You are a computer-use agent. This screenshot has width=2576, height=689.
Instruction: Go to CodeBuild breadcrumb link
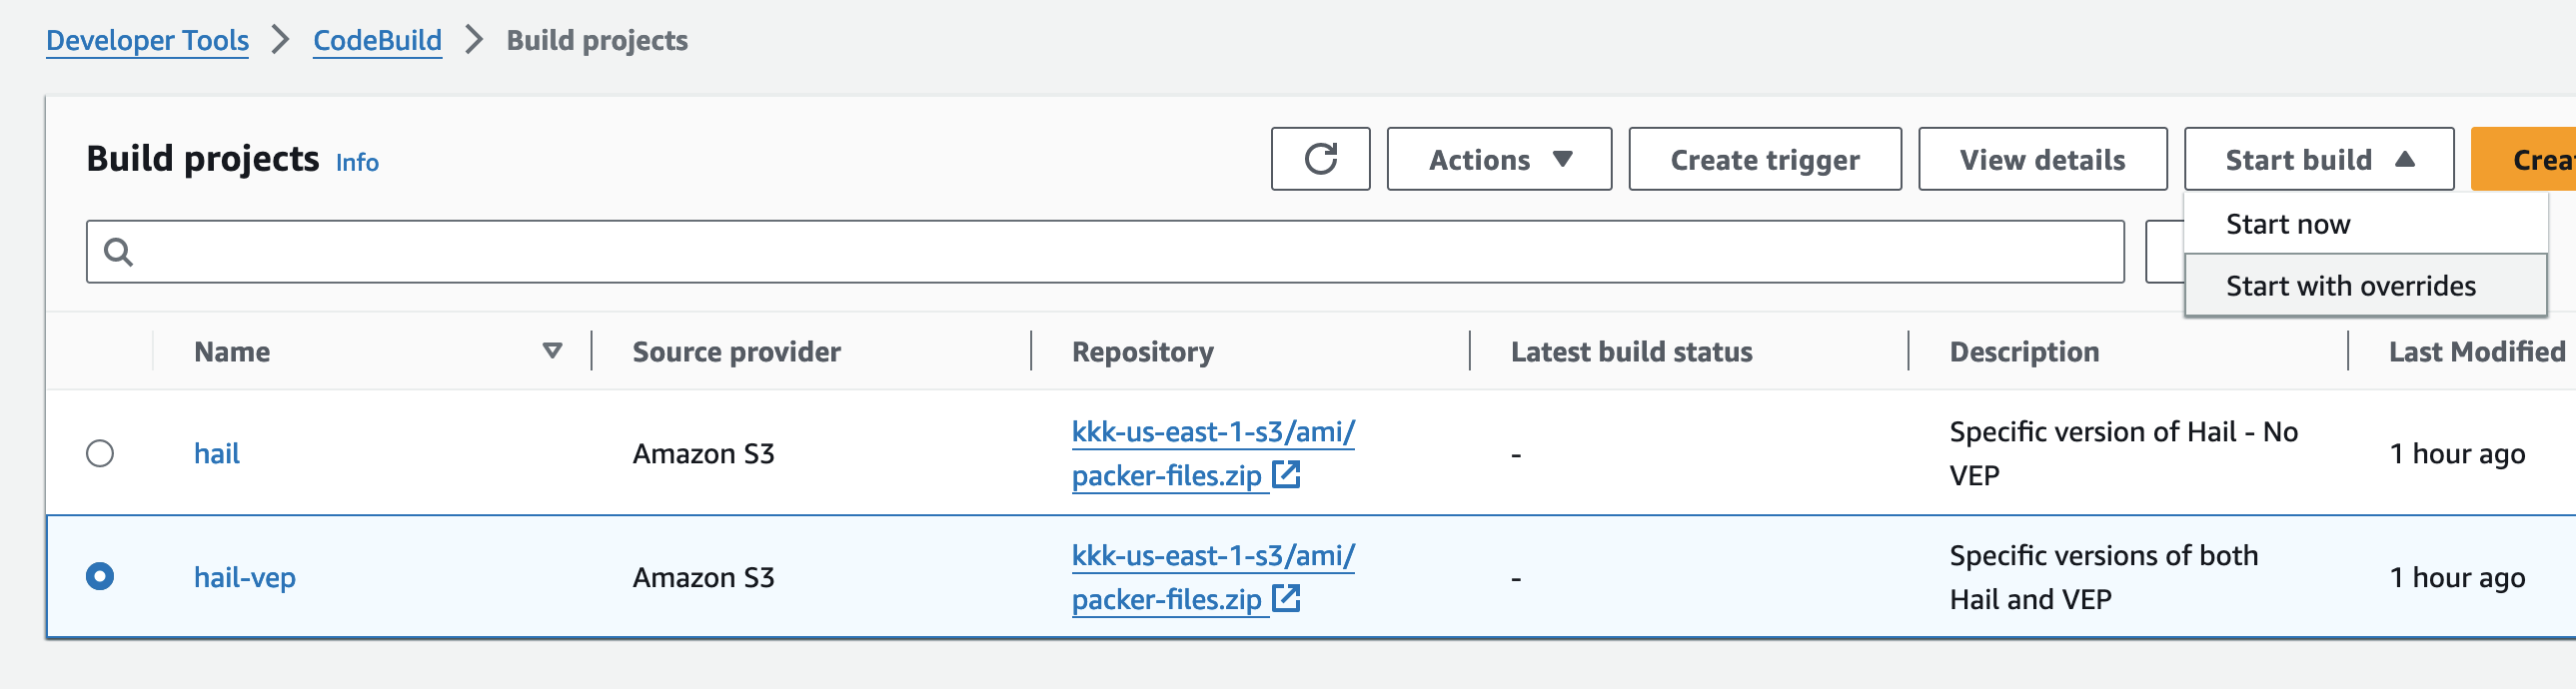point(377,40)
